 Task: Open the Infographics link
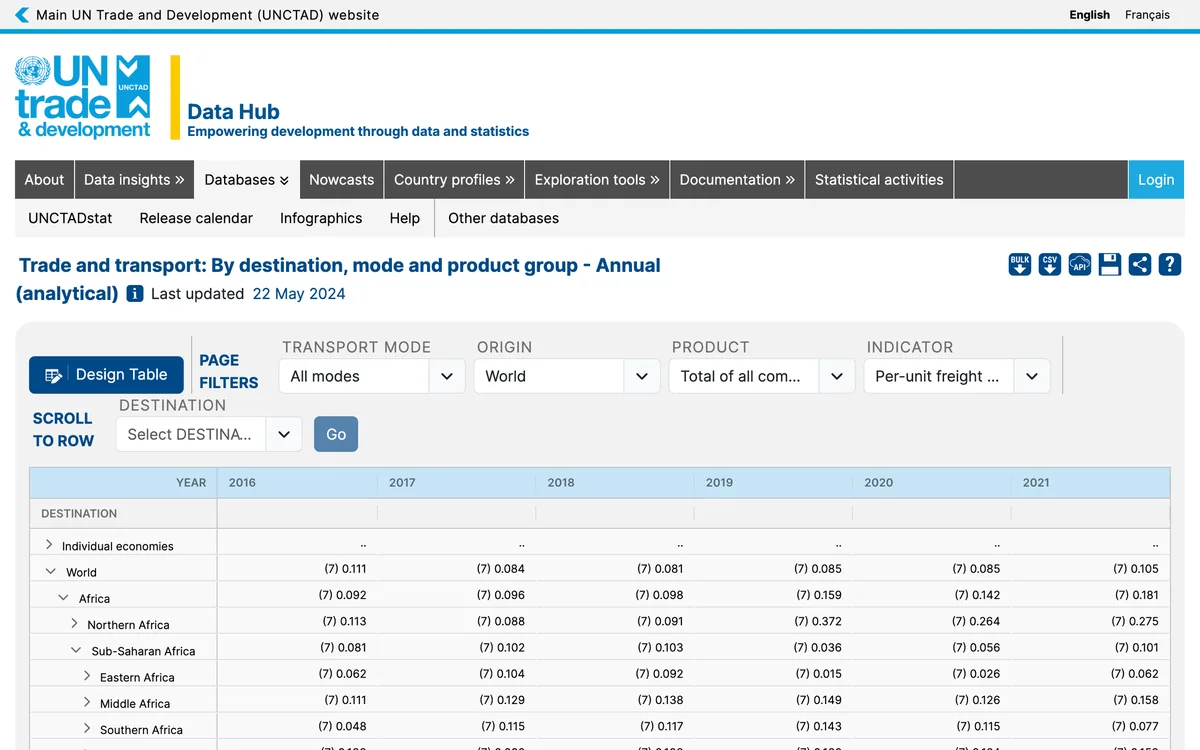(321, 218)
